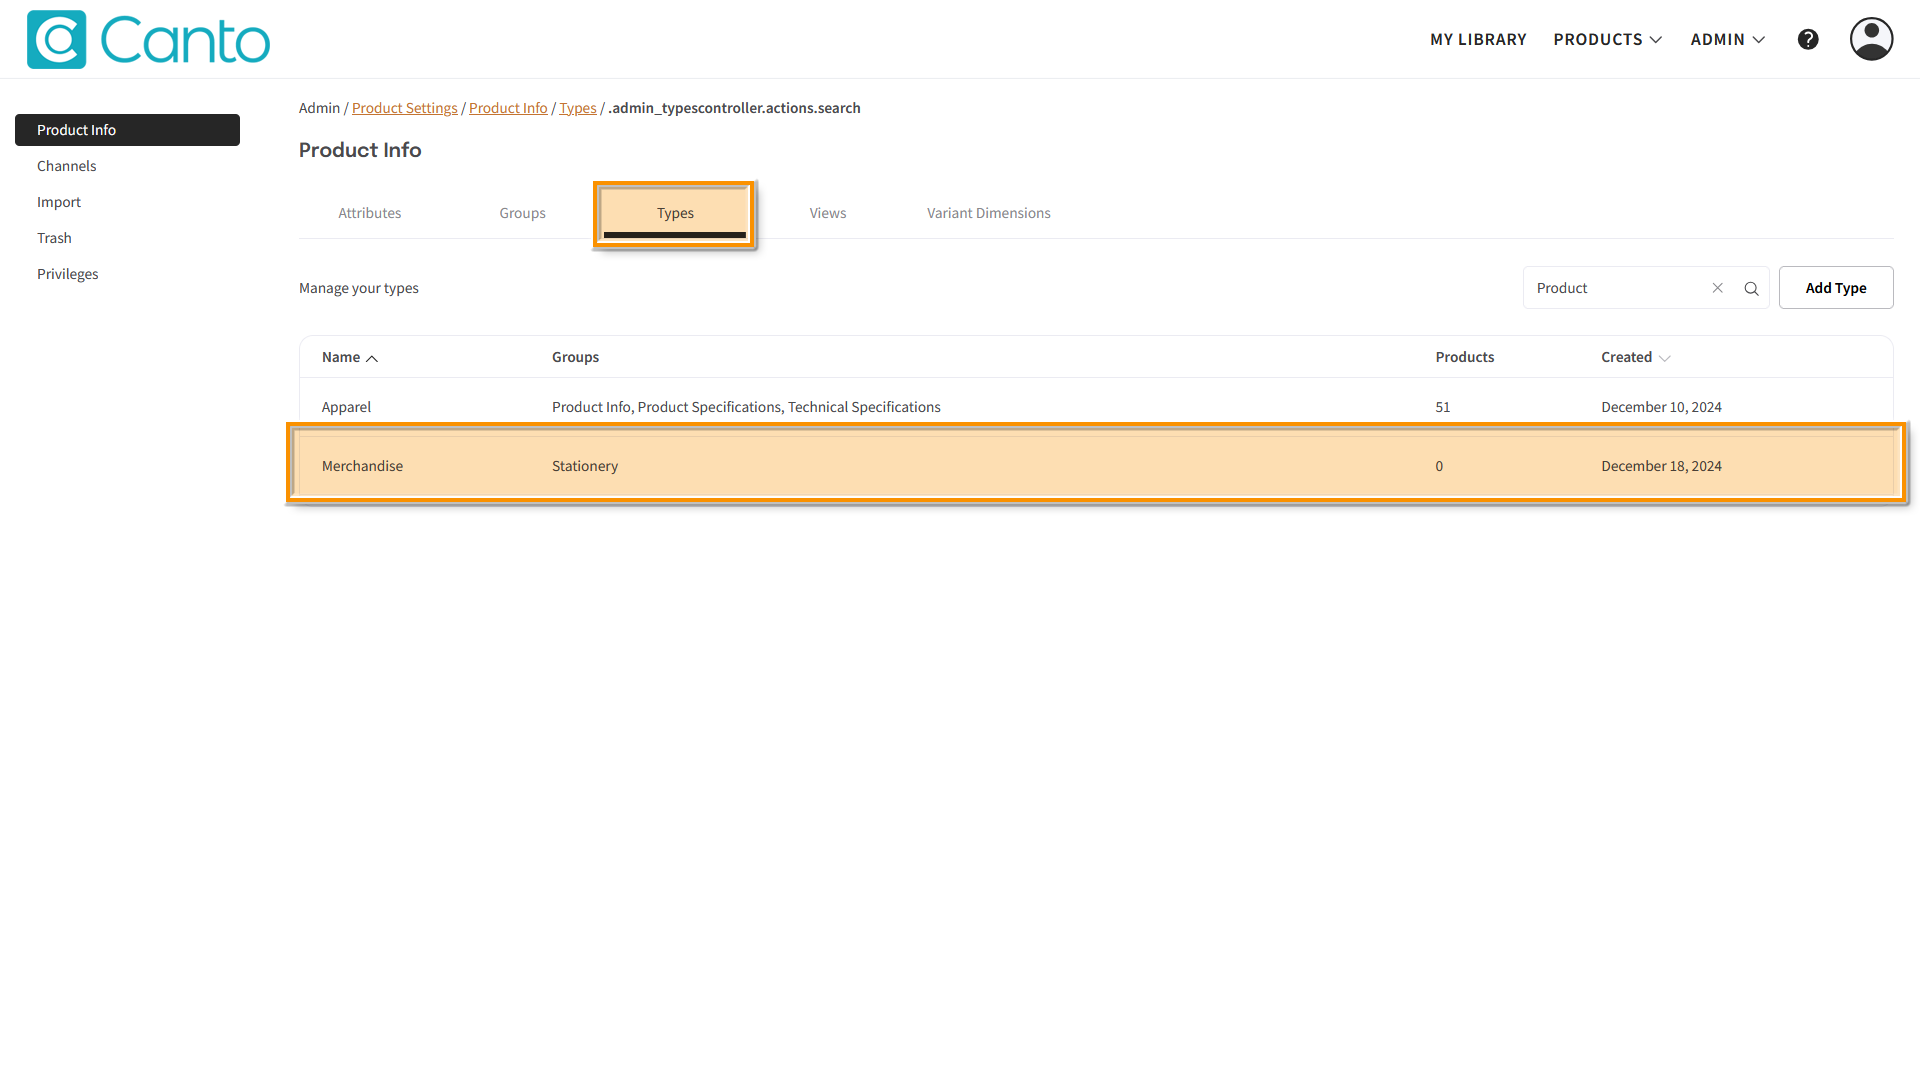Open the Views tab
The image size is (1920, 1080).
[827, 213]
